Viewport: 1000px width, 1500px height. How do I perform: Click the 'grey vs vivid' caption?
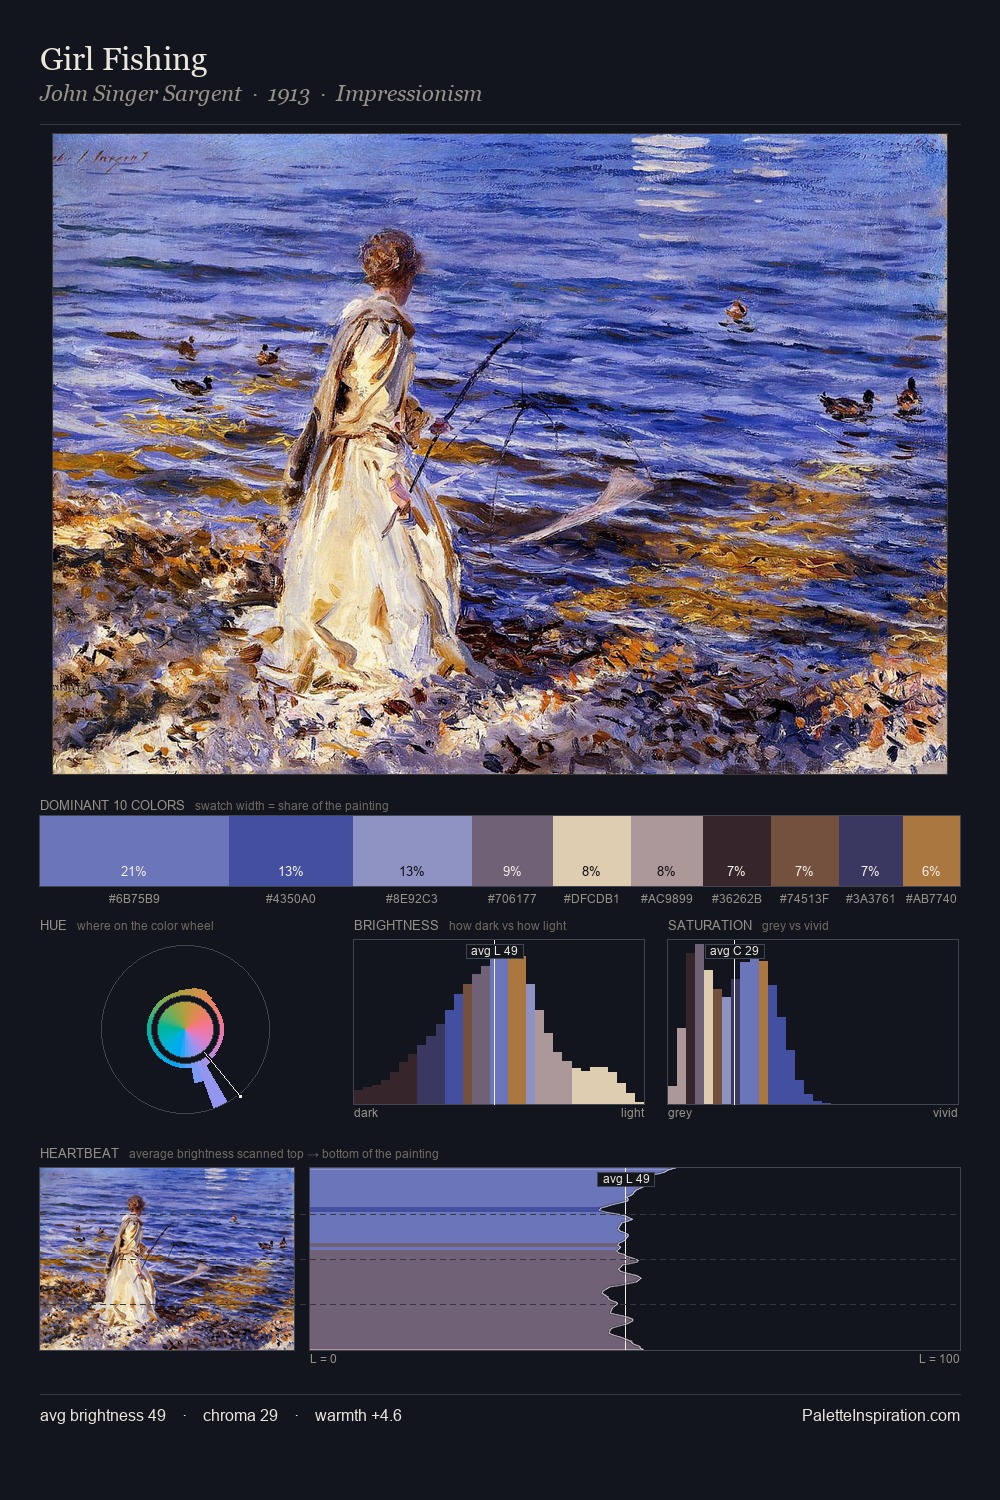pos(795,926)
